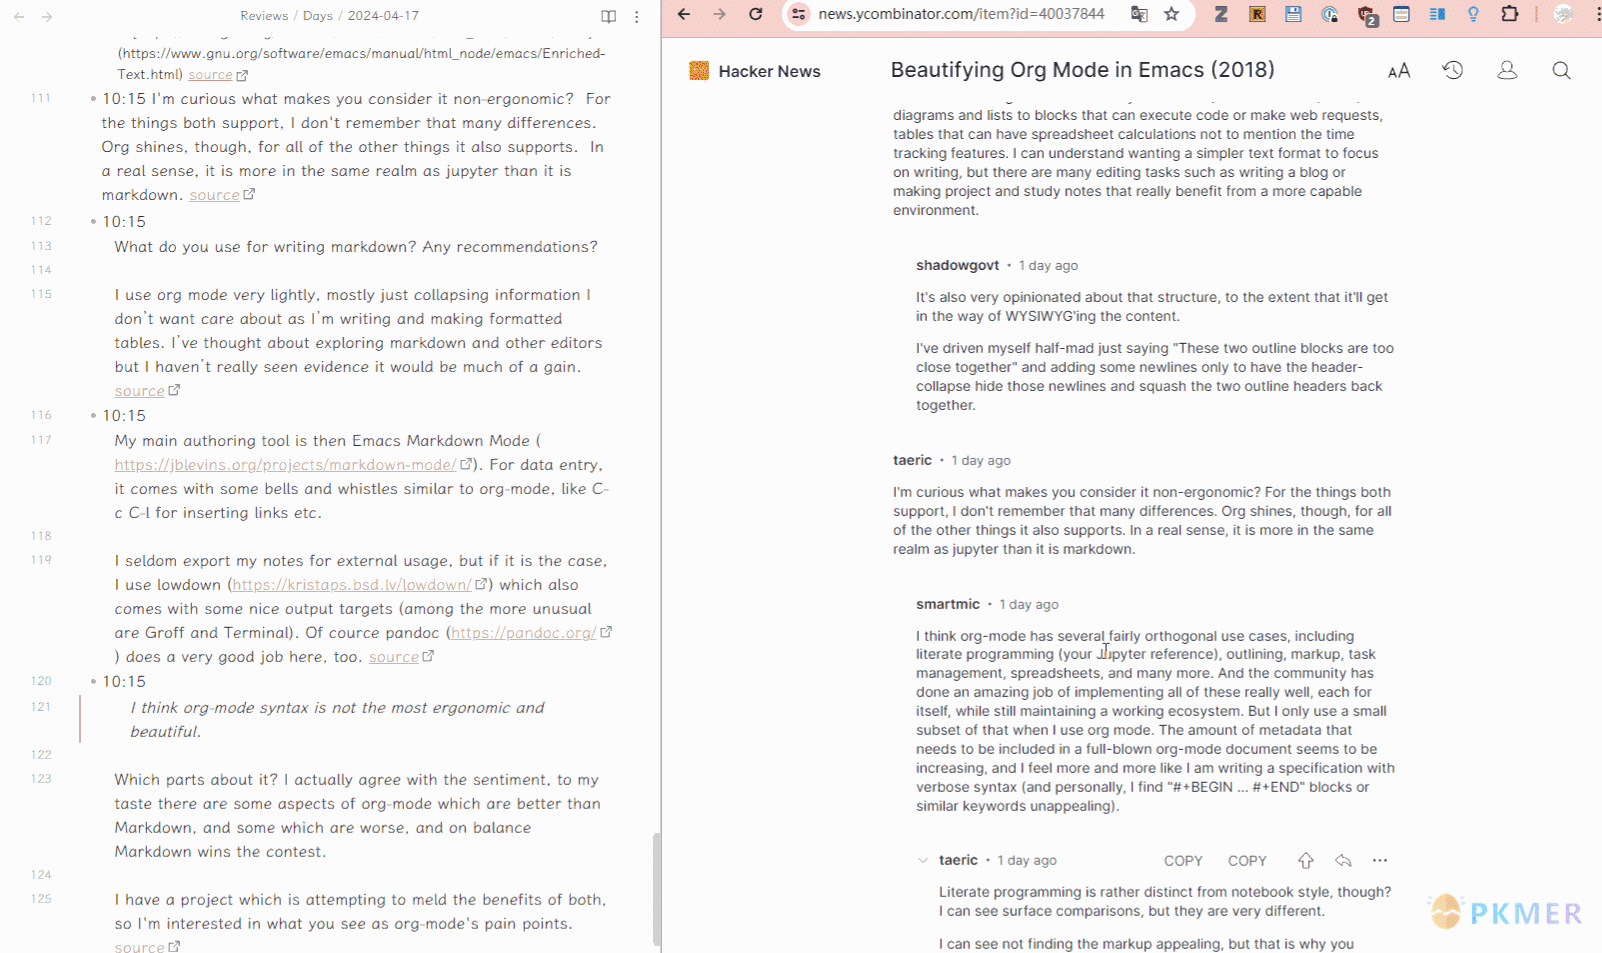Open search with the magnifier icon
This screenshot has width=1602, height=953.
tap(1561, 70)
